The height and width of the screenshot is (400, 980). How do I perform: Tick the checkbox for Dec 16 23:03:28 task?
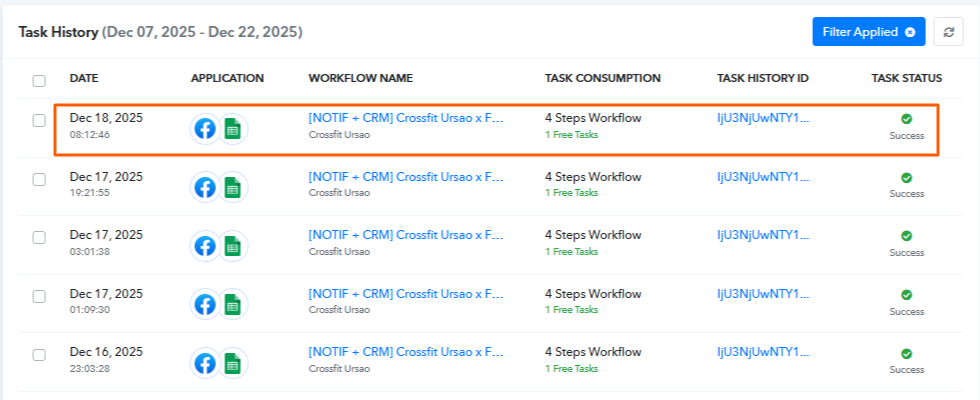coord(39,355)
